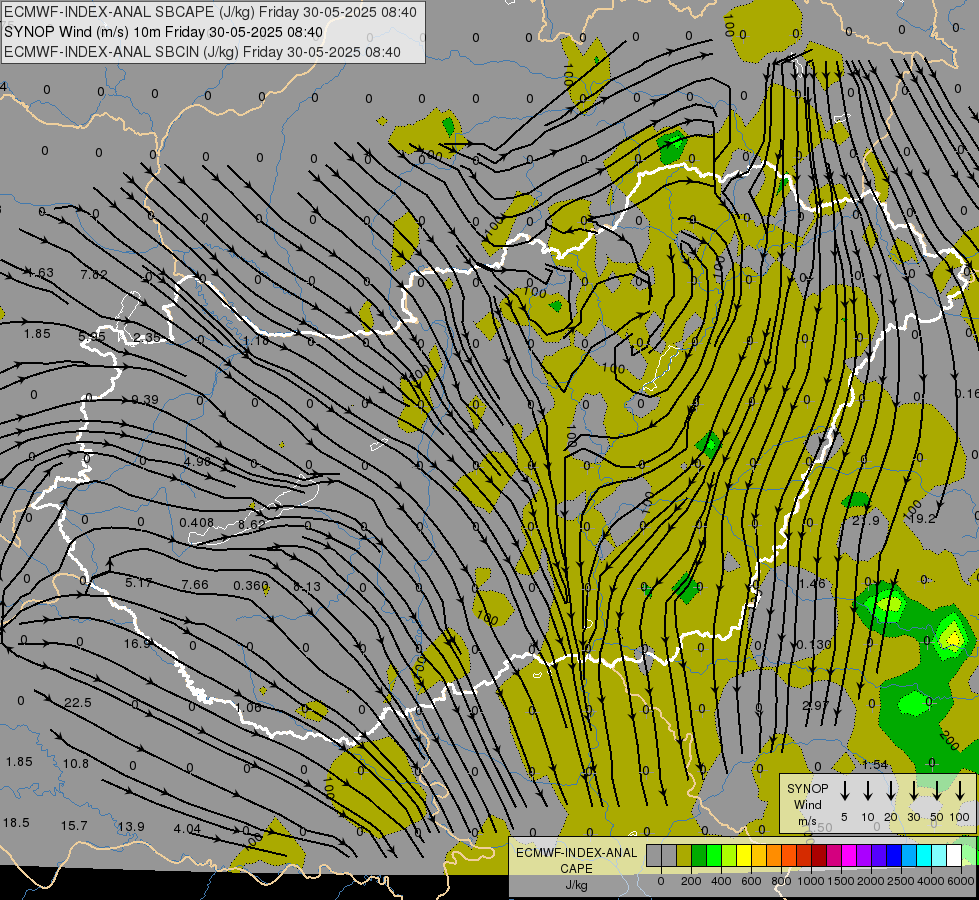Select the dark blue swatch before 2500
Screen dimensions: 979x900
[894, 855]
